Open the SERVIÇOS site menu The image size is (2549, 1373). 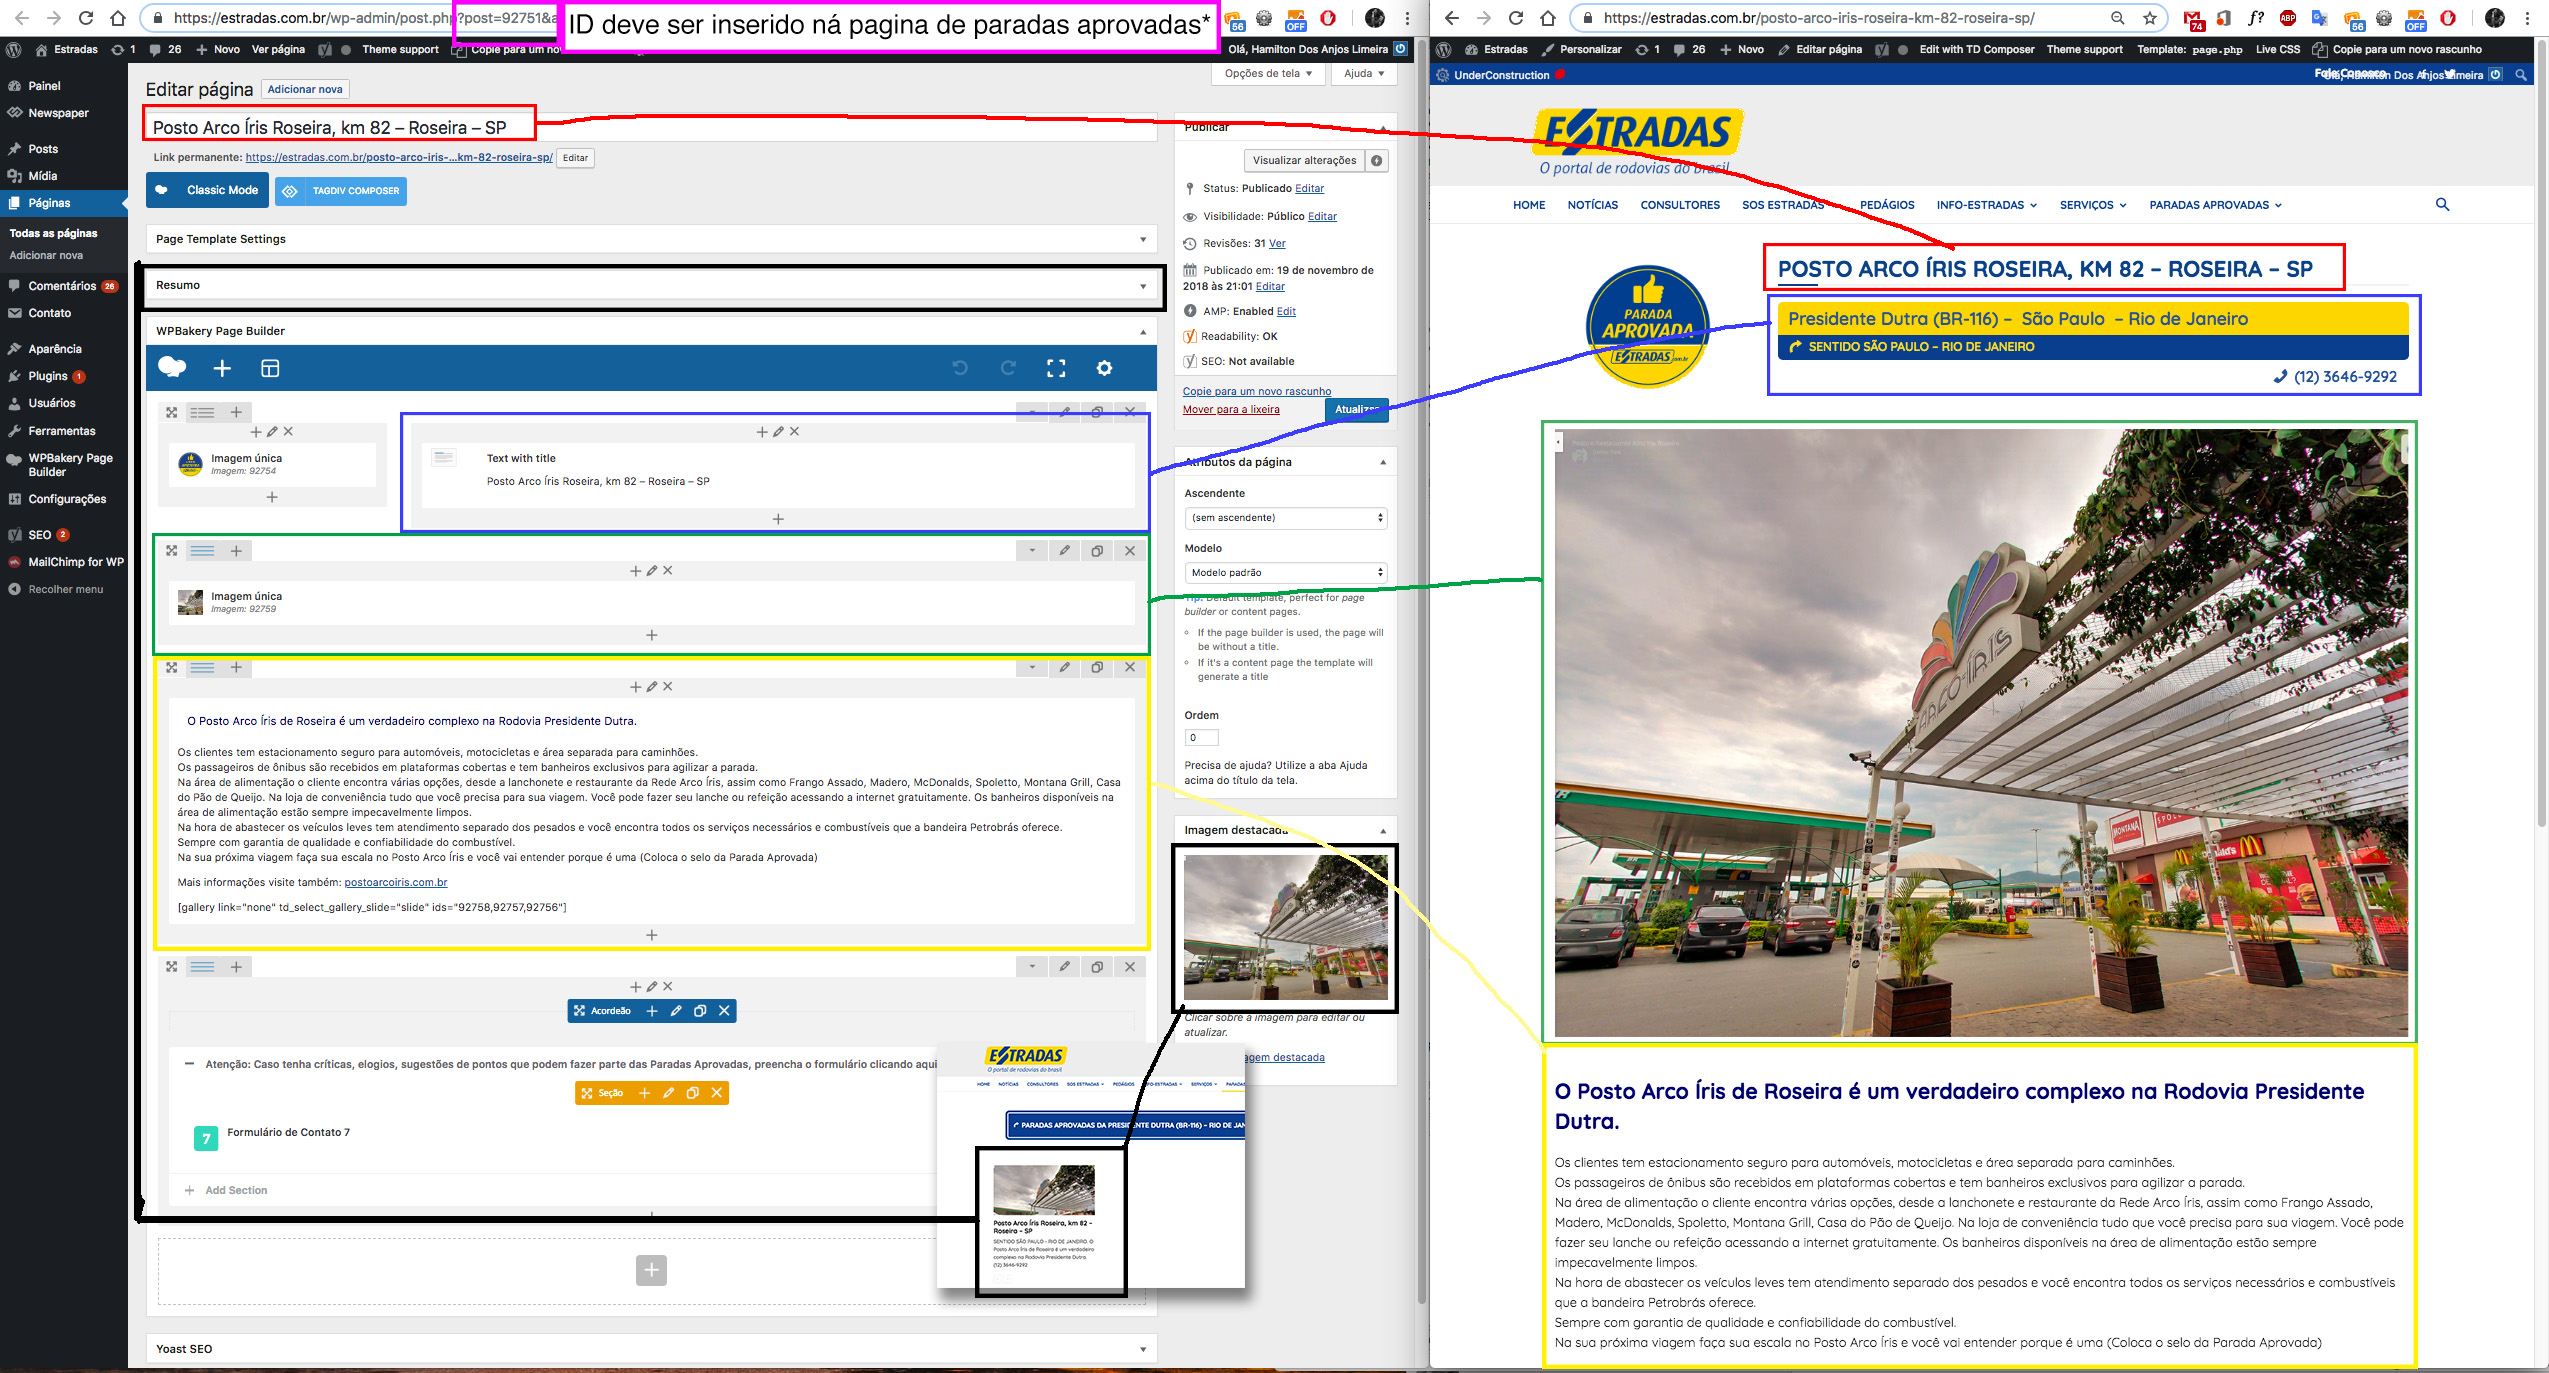(x=2092, y=205)
